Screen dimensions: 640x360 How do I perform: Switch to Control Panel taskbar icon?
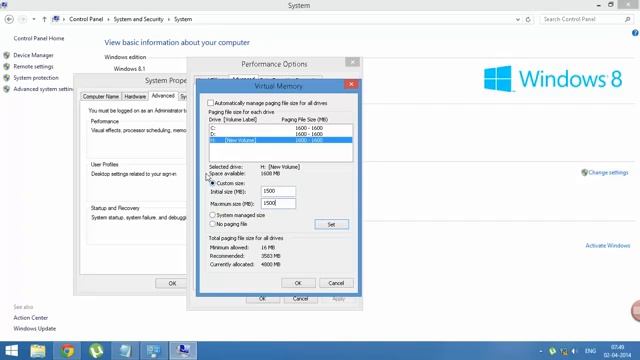(154, 351)
